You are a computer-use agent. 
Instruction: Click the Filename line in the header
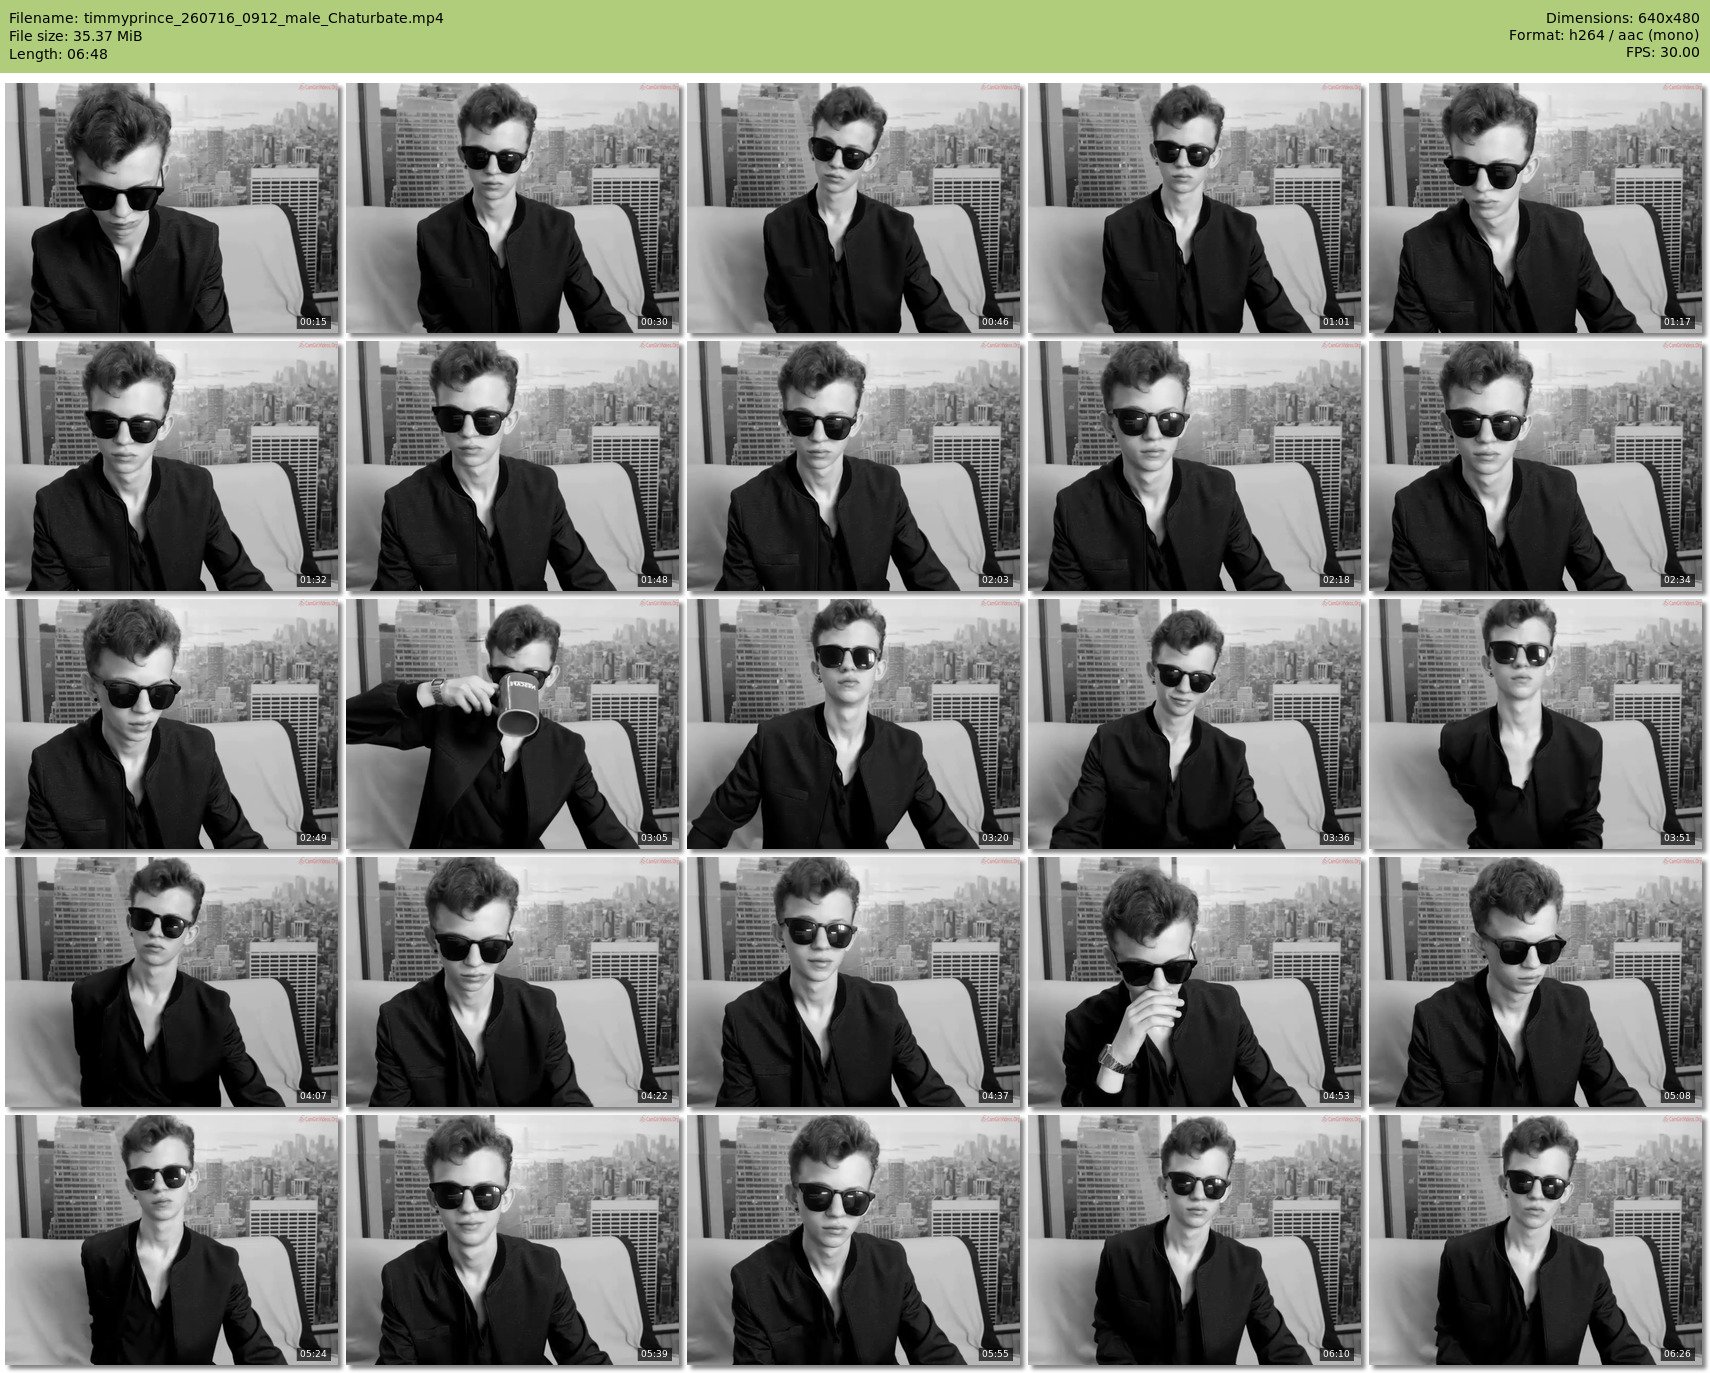tap(226, 18)
